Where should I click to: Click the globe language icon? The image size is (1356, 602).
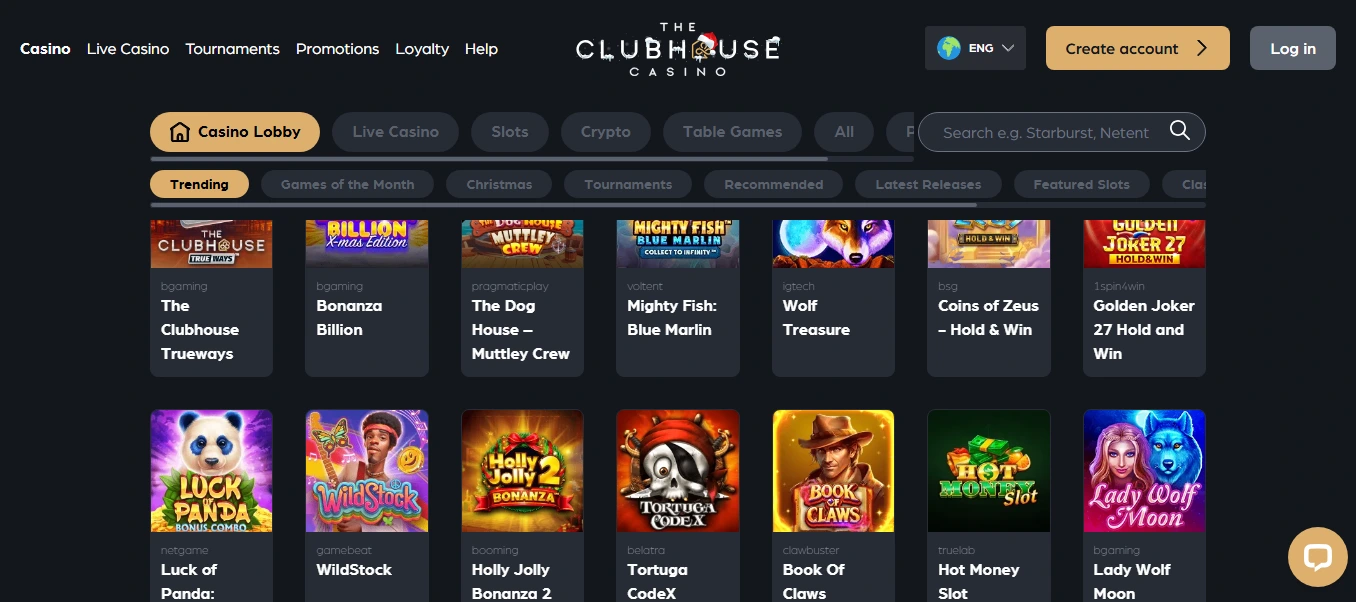(x=949, y=48)
